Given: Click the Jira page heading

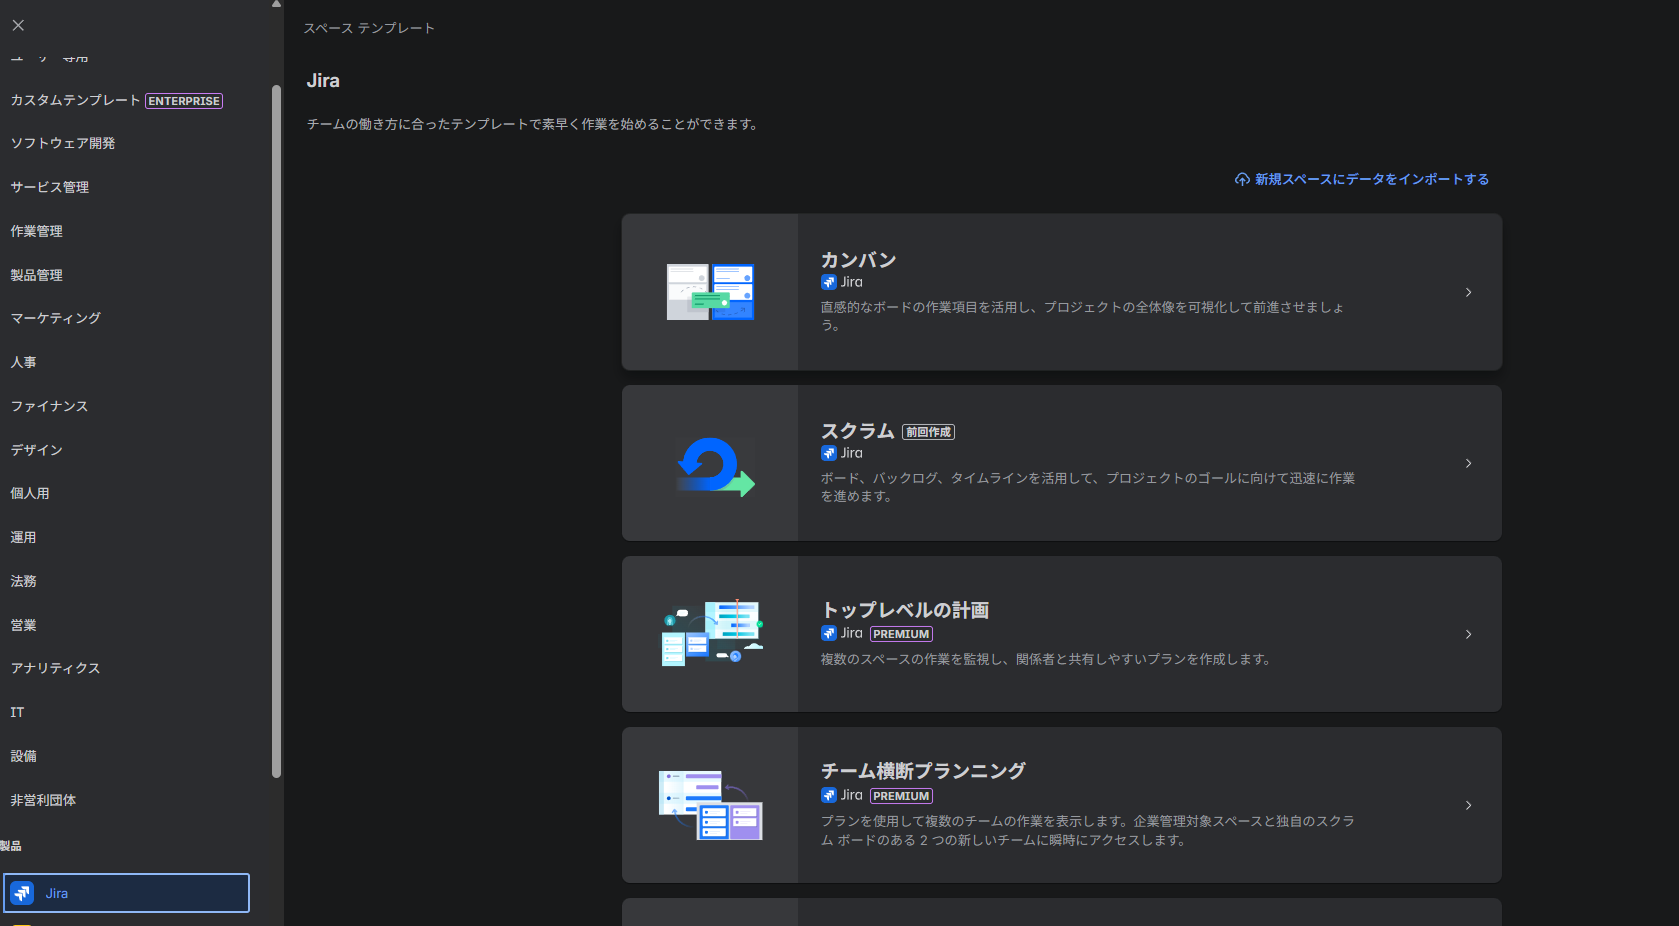Looking at the screenshot, I should [323, 81].
